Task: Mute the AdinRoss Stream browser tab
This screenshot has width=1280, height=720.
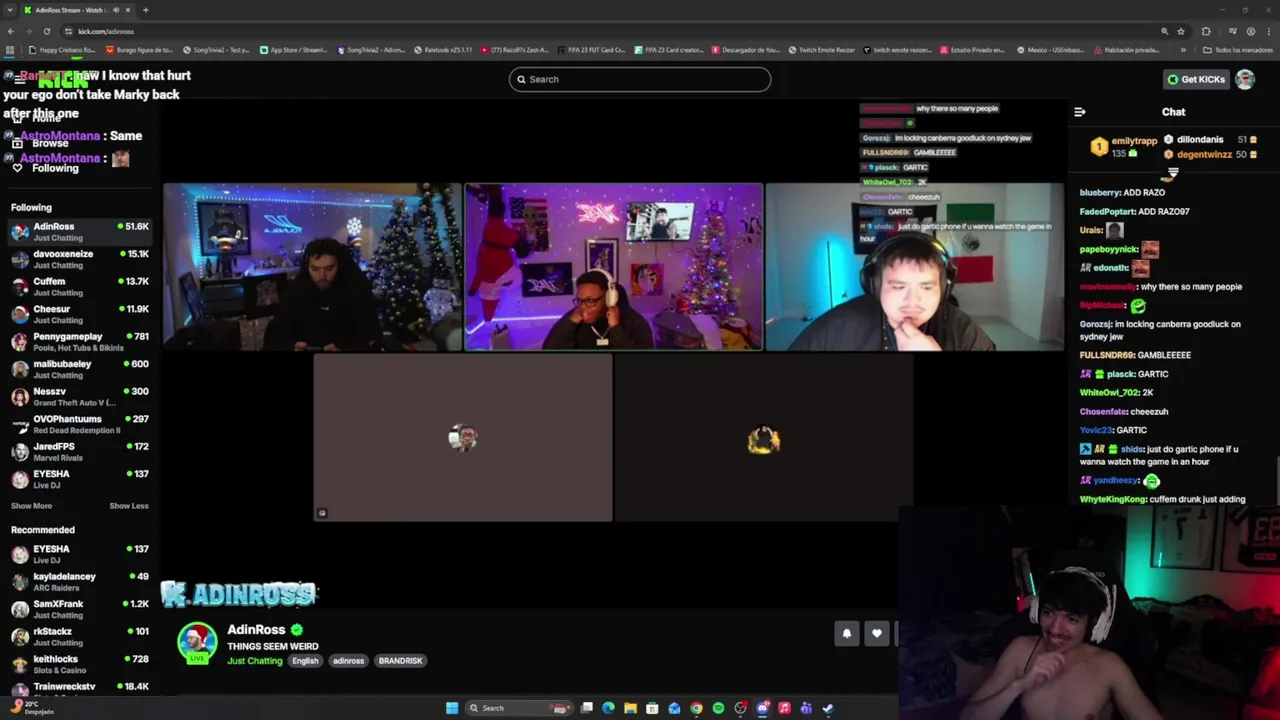Action: click(115, 10)
